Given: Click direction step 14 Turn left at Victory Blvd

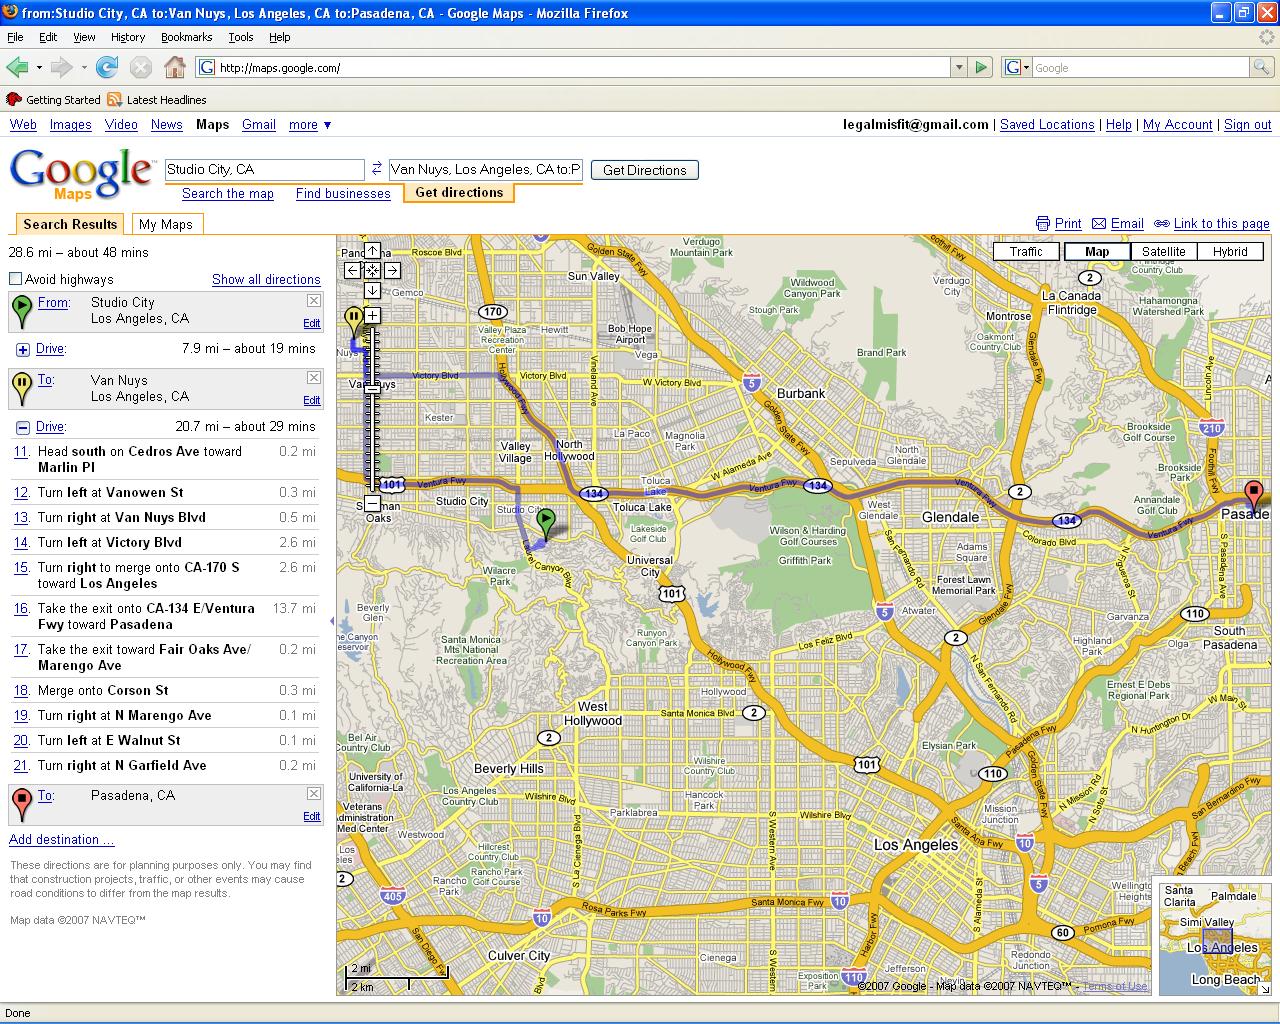Looking at the screenshot, I should coord(164,542).
